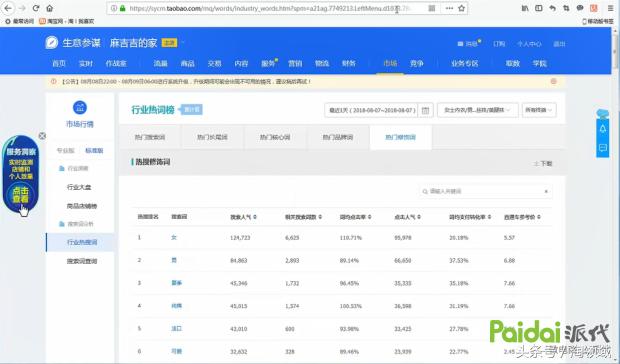The image size is (620, 364).
Task: Bookmark this page with the star icon
Action: [x=461, y=8]
